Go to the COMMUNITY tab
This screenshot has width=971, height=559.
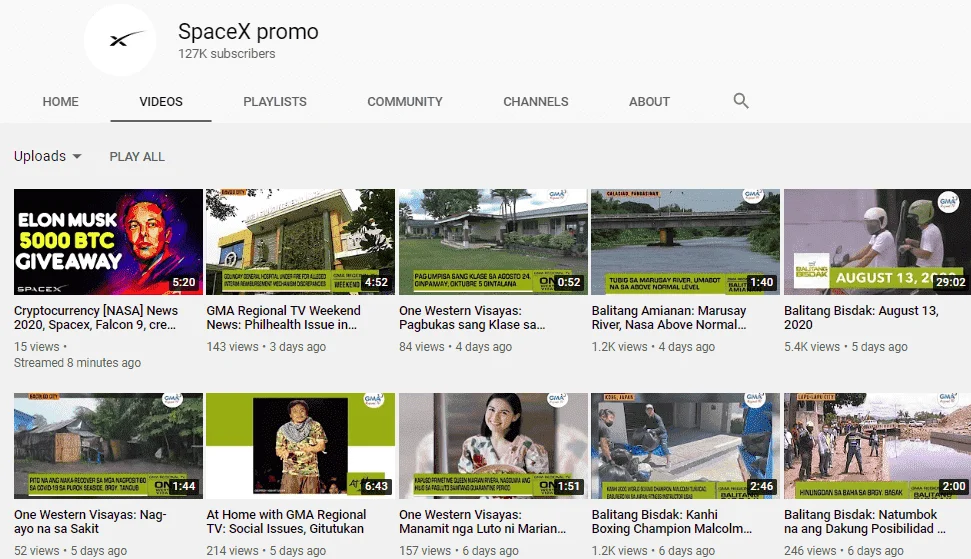(405, 102)
